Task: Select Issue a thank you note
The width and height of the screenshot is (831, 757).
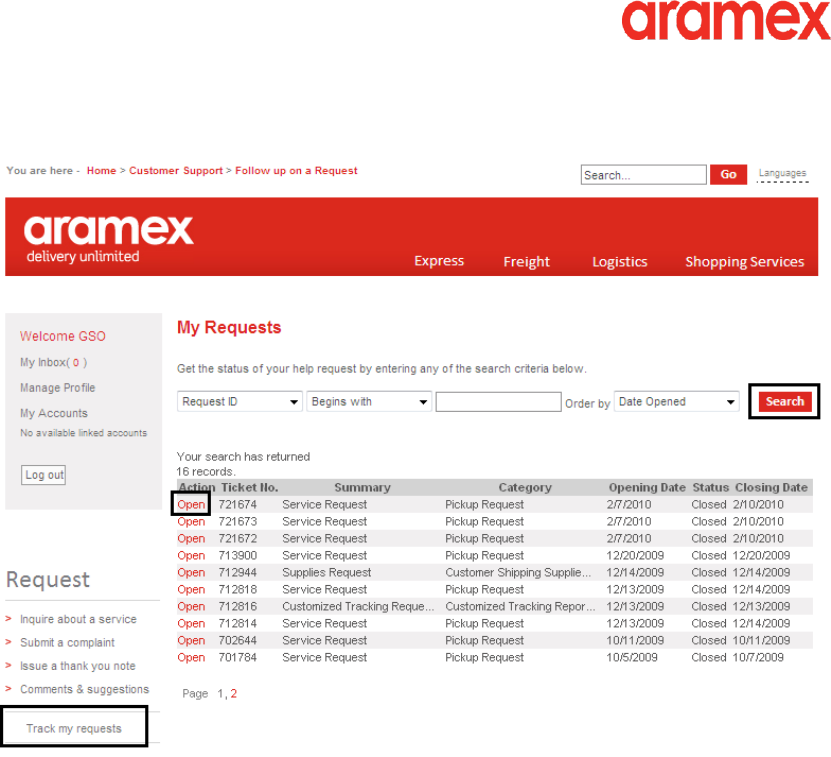Action: tap(78, 666)
